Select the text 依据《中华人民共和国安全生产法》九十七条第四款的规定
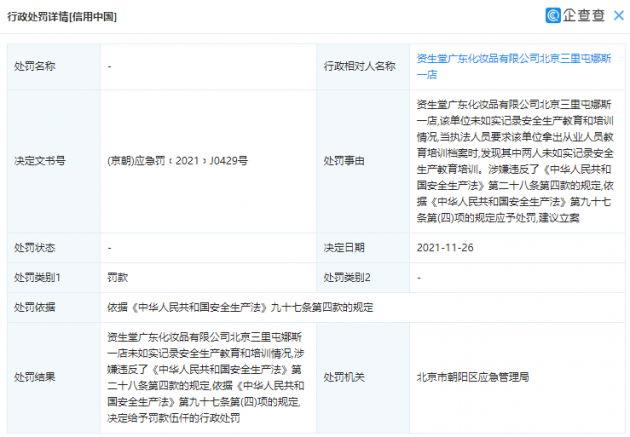Image resolution: width=630 pixels, height=437 pixels. point(240,307)
